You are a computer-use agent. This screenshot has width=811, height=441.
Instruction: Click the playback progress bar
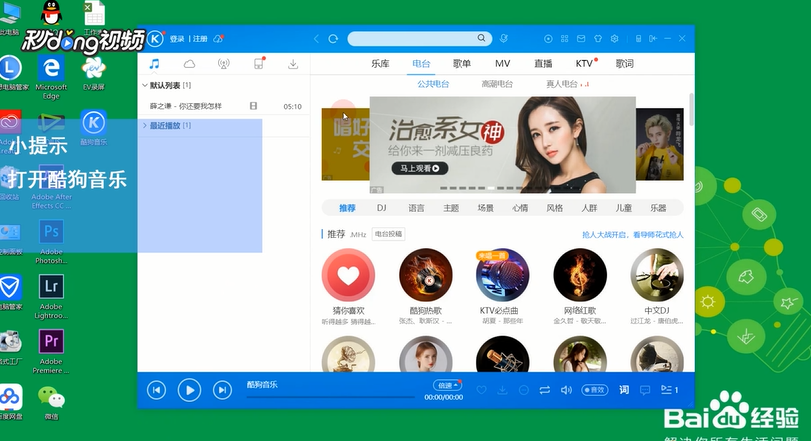331,397
